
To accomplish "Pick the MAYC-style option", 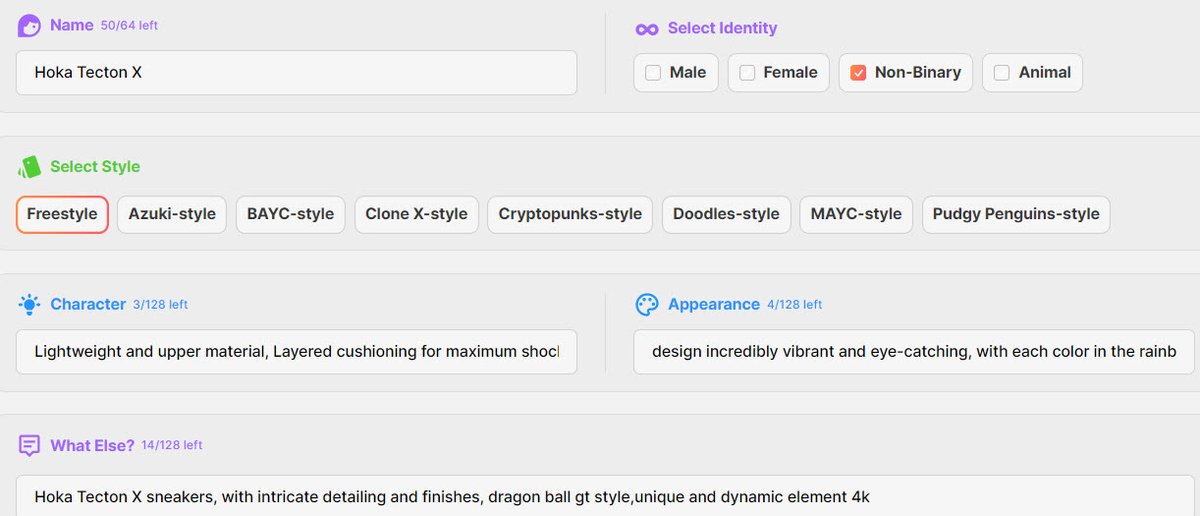I will (x=856, y=214).
